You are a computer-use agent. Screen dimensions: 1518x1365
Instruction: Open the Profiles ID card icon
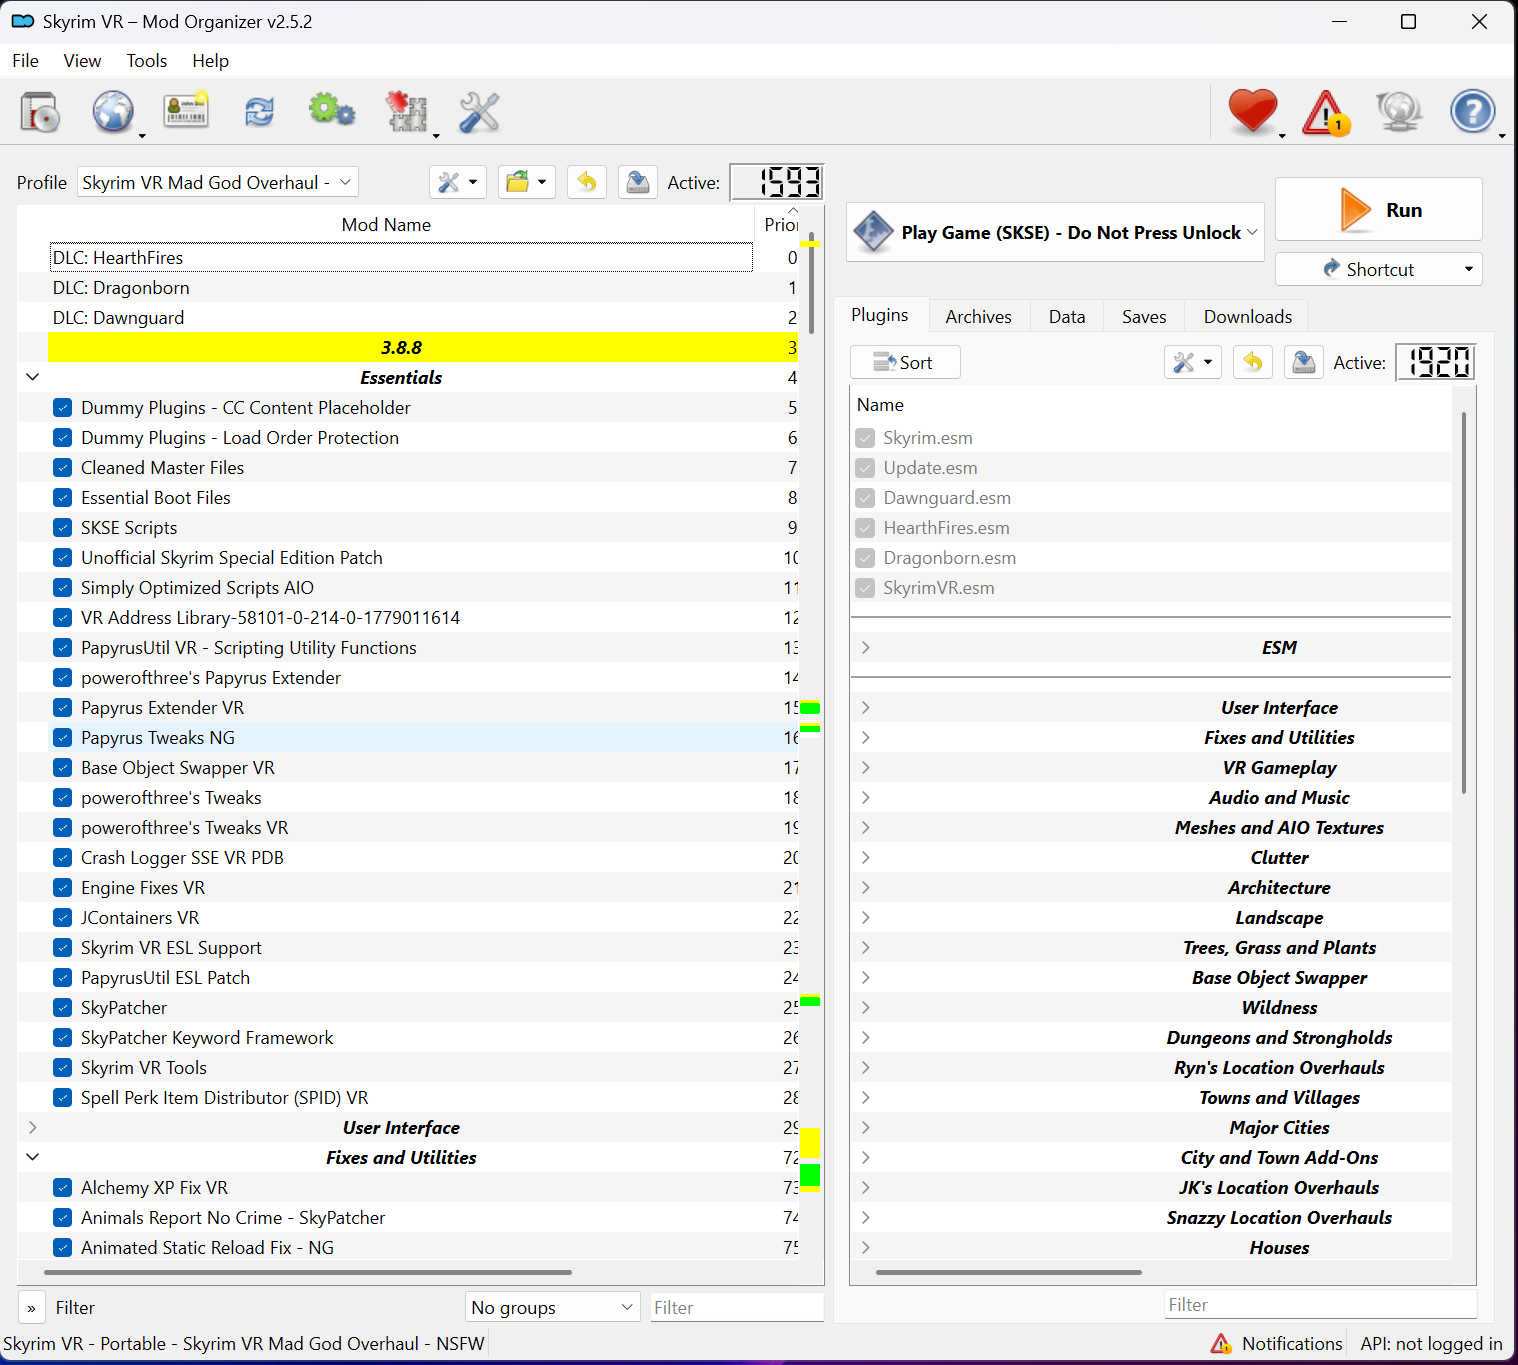(186, 112)
